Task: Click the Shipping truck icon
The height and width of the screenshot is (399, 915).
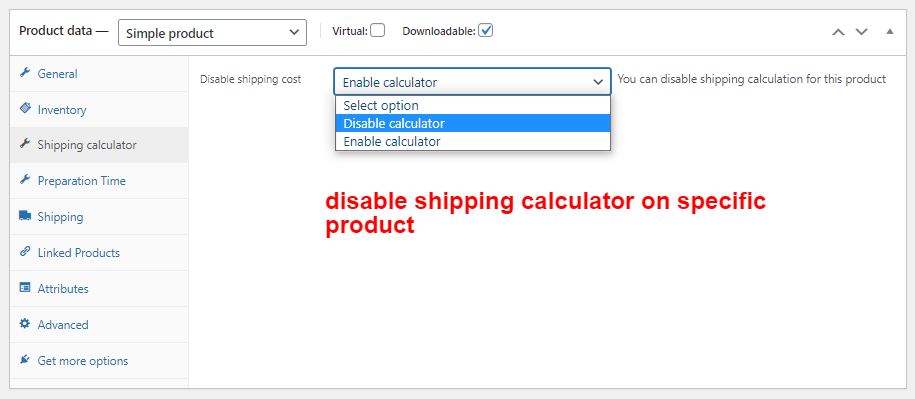Action: tap(25, 216)
